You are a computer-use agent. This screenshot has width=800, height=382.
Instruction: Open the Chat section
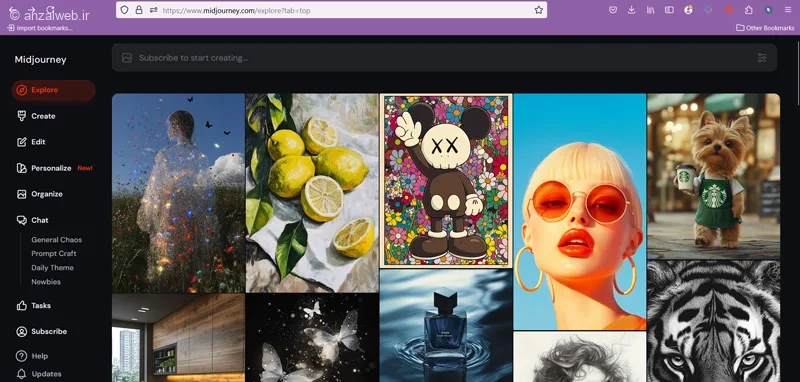(x=33, y=220)
